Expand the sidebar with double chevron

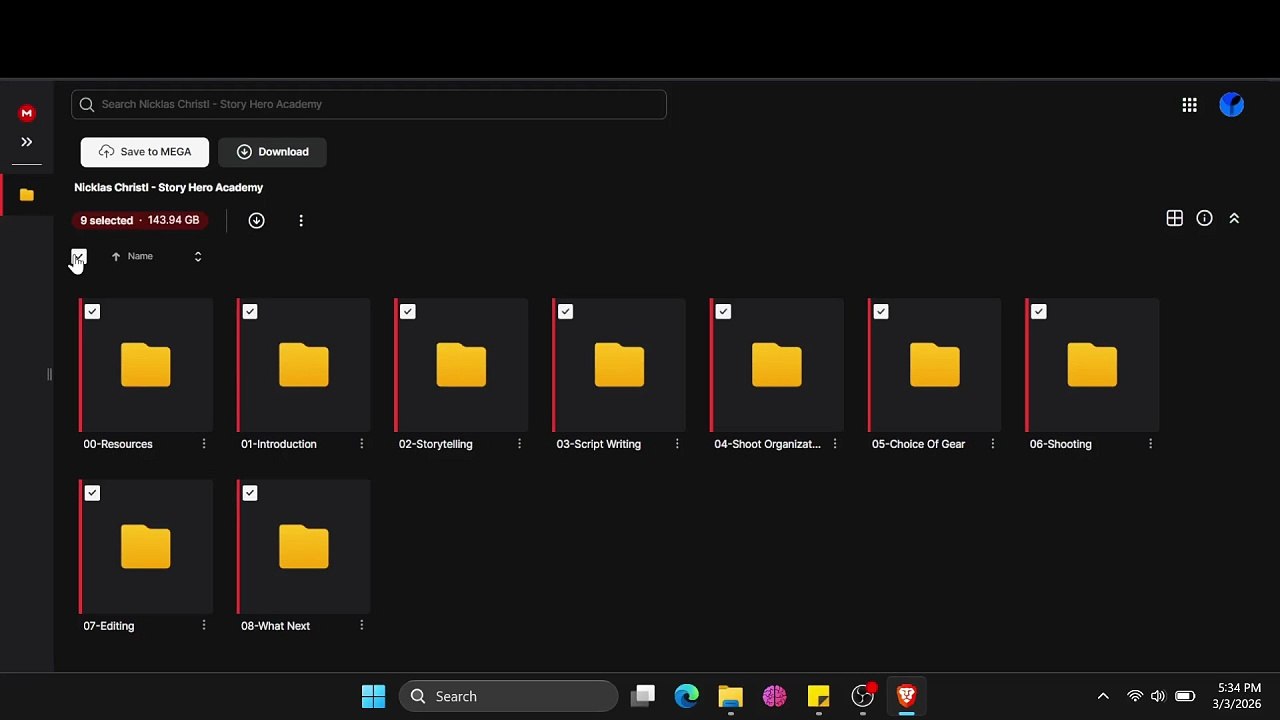(27, 142)
